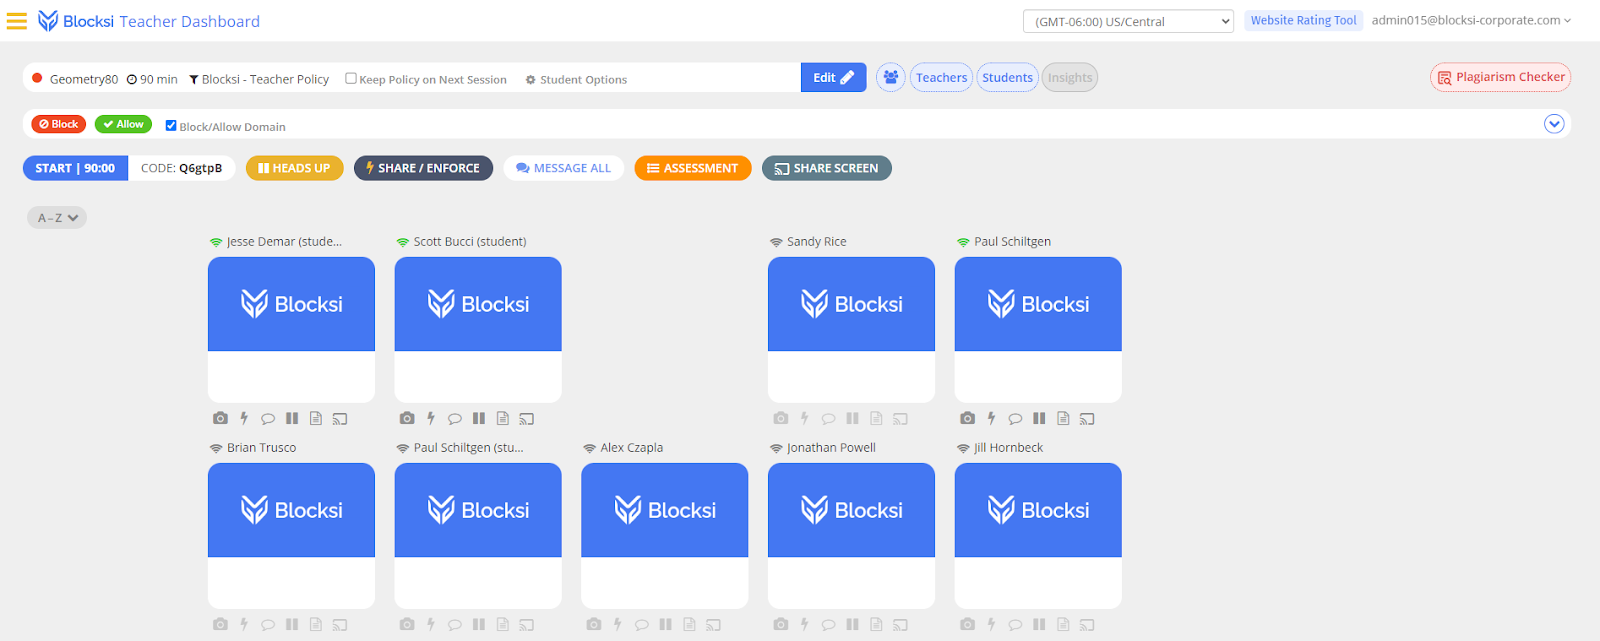The height and width of the screenshot is (641, 1600).
Task: Click the red Block button
Action: tap(58, 124)
